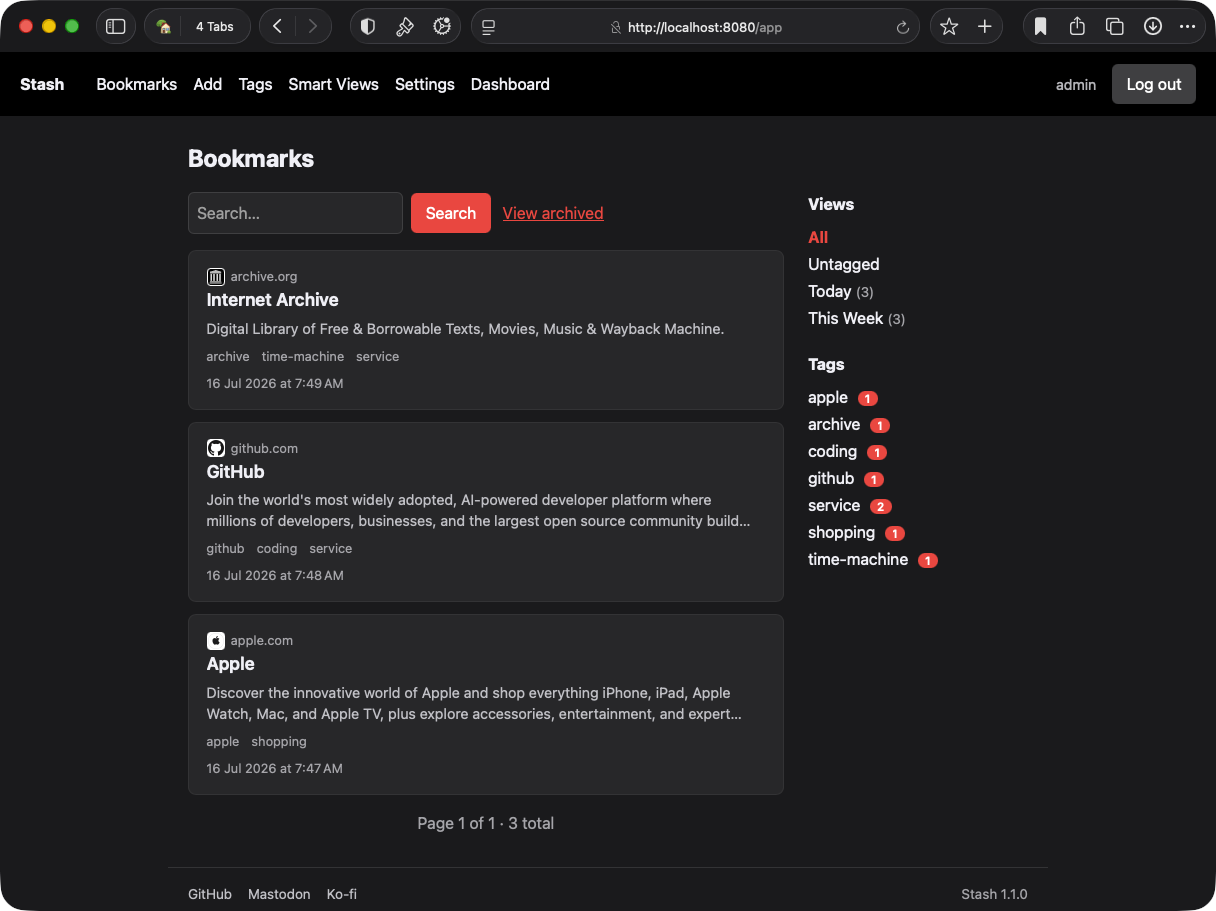Click the github tag on GitHub card
Screen dimensions: 1216x911
tap(225, 548)
